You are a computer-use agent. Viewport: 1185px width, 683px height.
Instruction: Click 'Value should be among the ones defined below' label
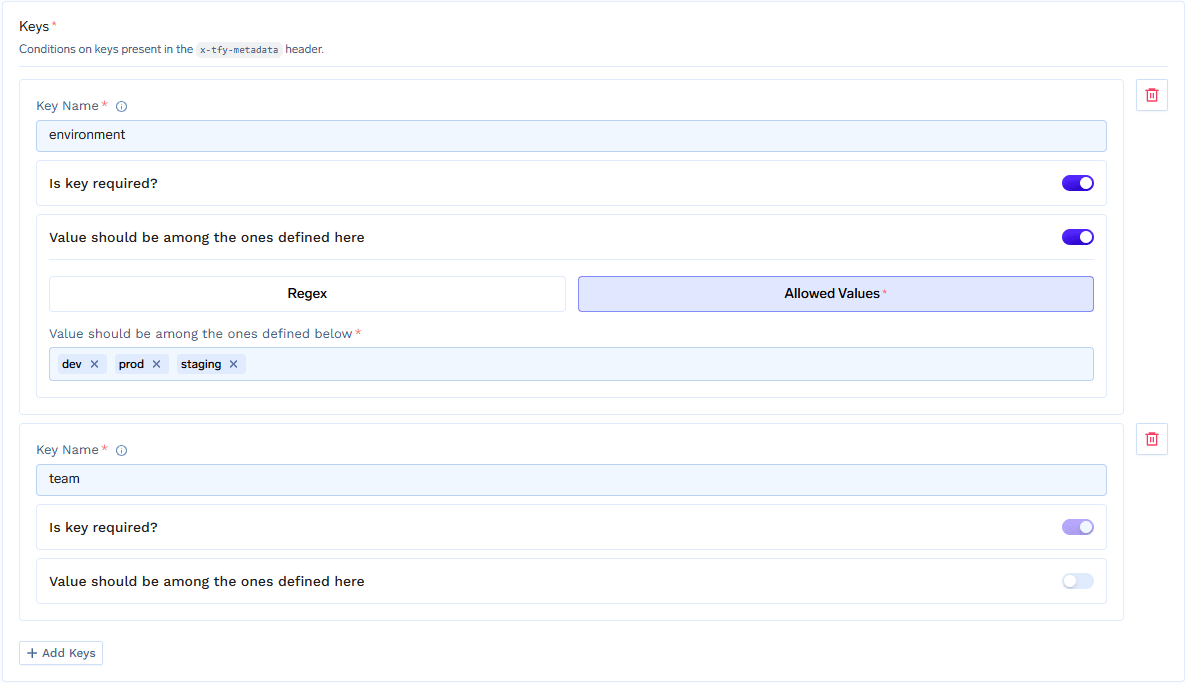point(201,334)
